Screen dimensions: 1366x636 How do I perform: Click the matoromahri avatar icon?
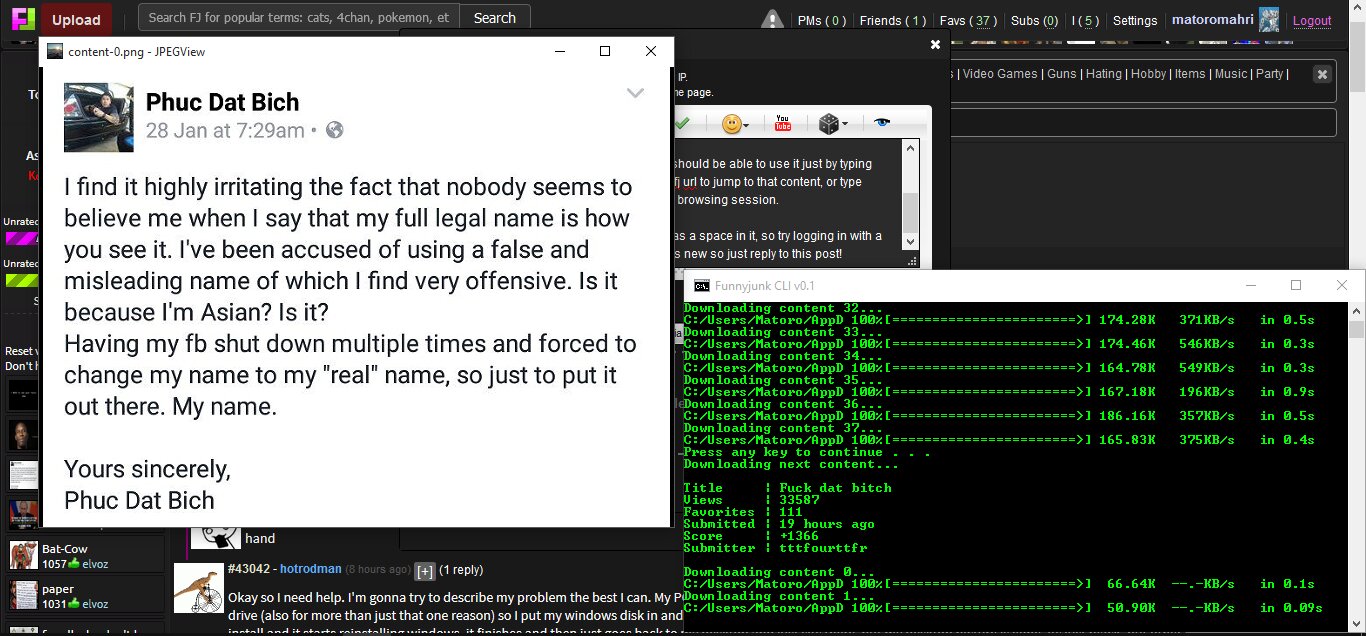pyautogui.click(x=1269, y=19)
